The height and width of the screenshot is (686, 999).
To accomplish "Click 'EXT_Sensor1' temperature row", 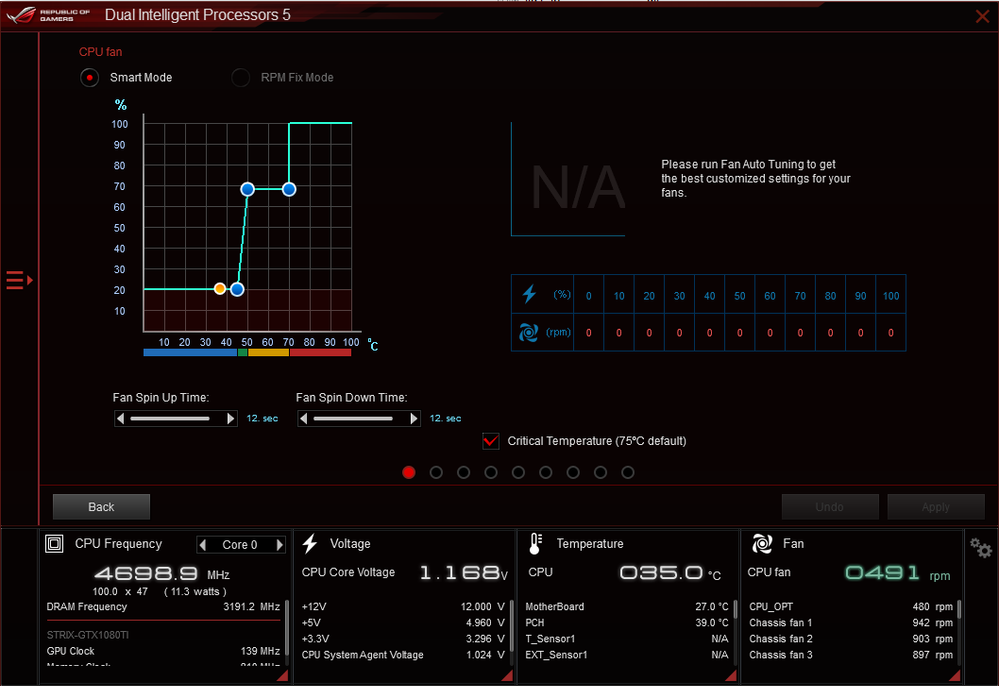I will pos(627,655).
